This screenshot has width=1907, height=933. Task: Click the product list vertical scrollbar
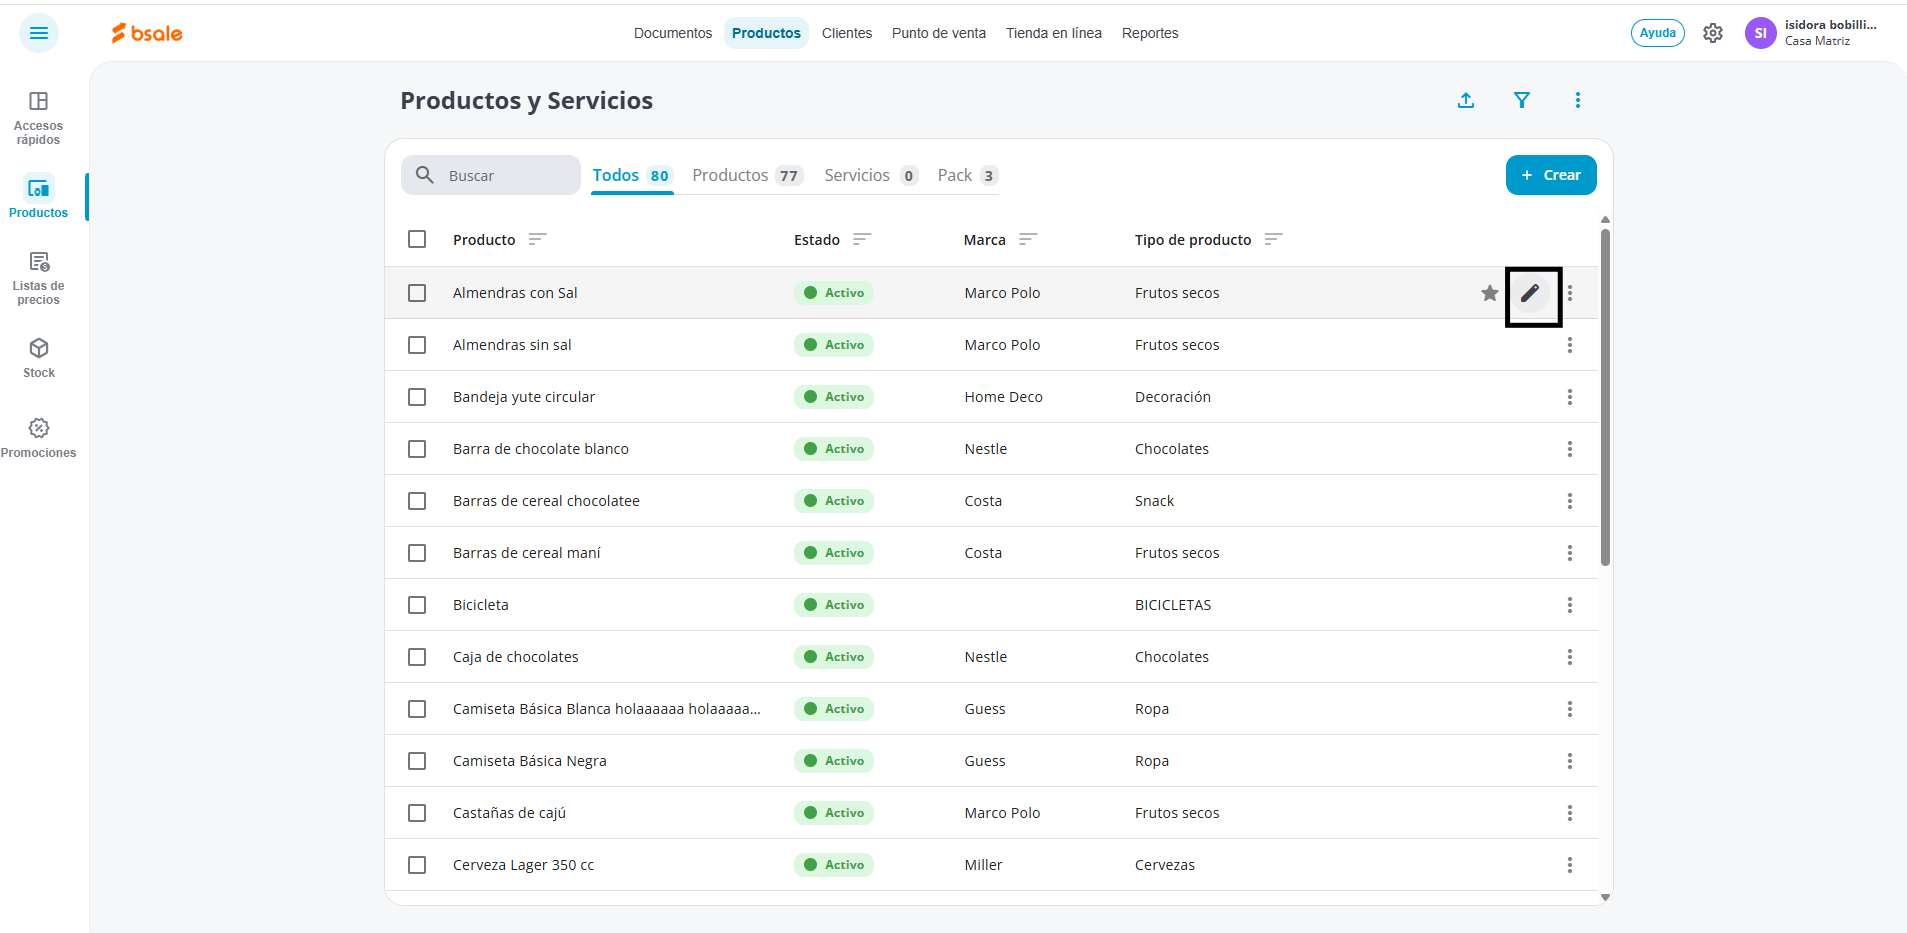pyautogui.click(x=1605, y=398)
